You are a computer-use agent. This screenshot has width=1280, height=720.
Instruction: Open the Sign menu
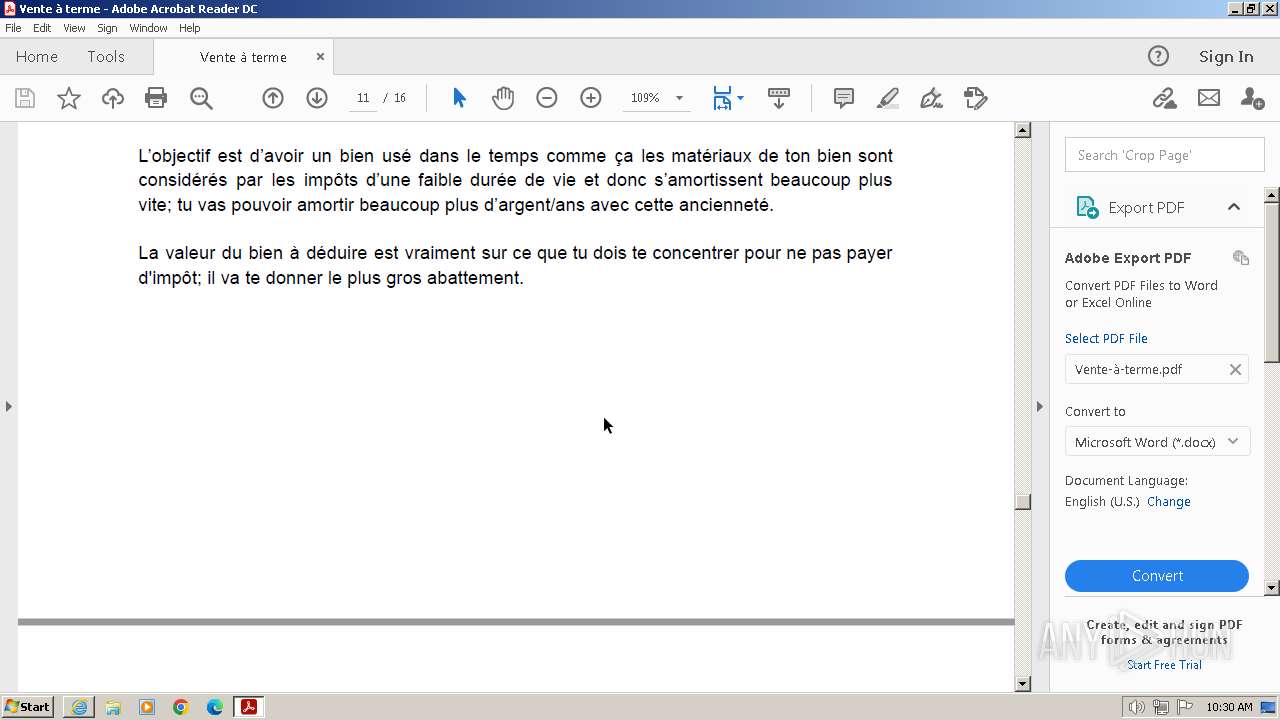pos(107,28)
